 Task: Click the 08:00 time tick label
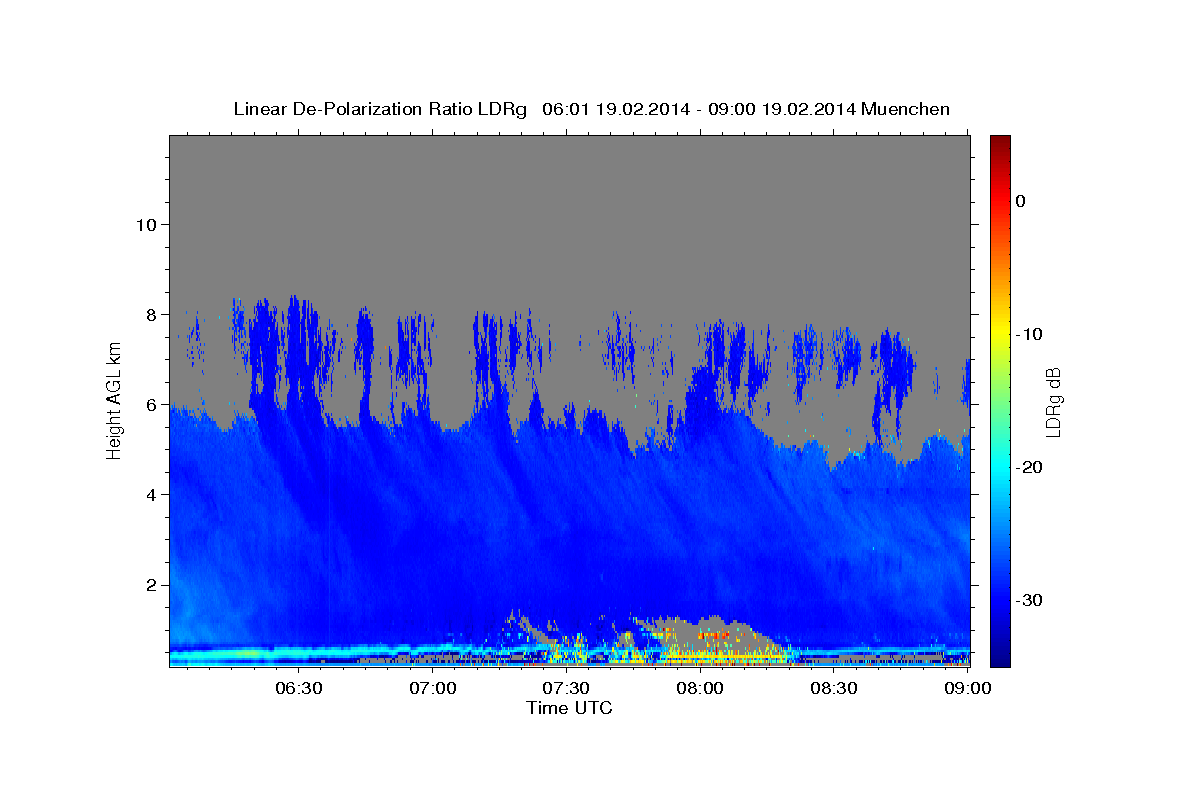click(700, 688)
